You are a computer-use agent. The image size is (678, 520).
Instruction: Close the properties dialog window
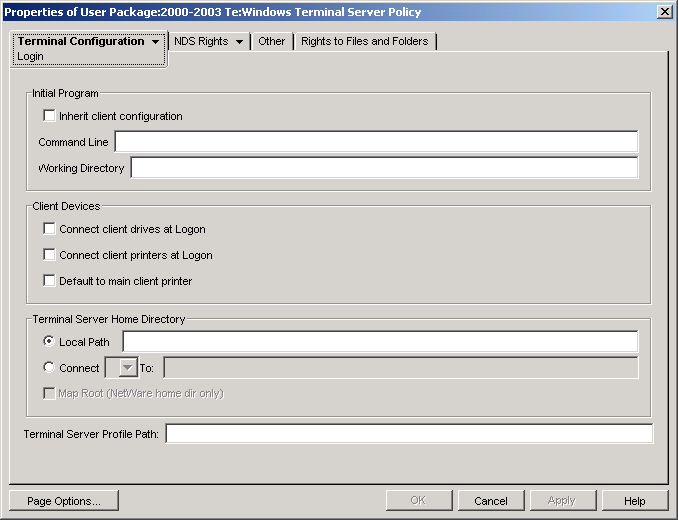[x=665, y=12]
